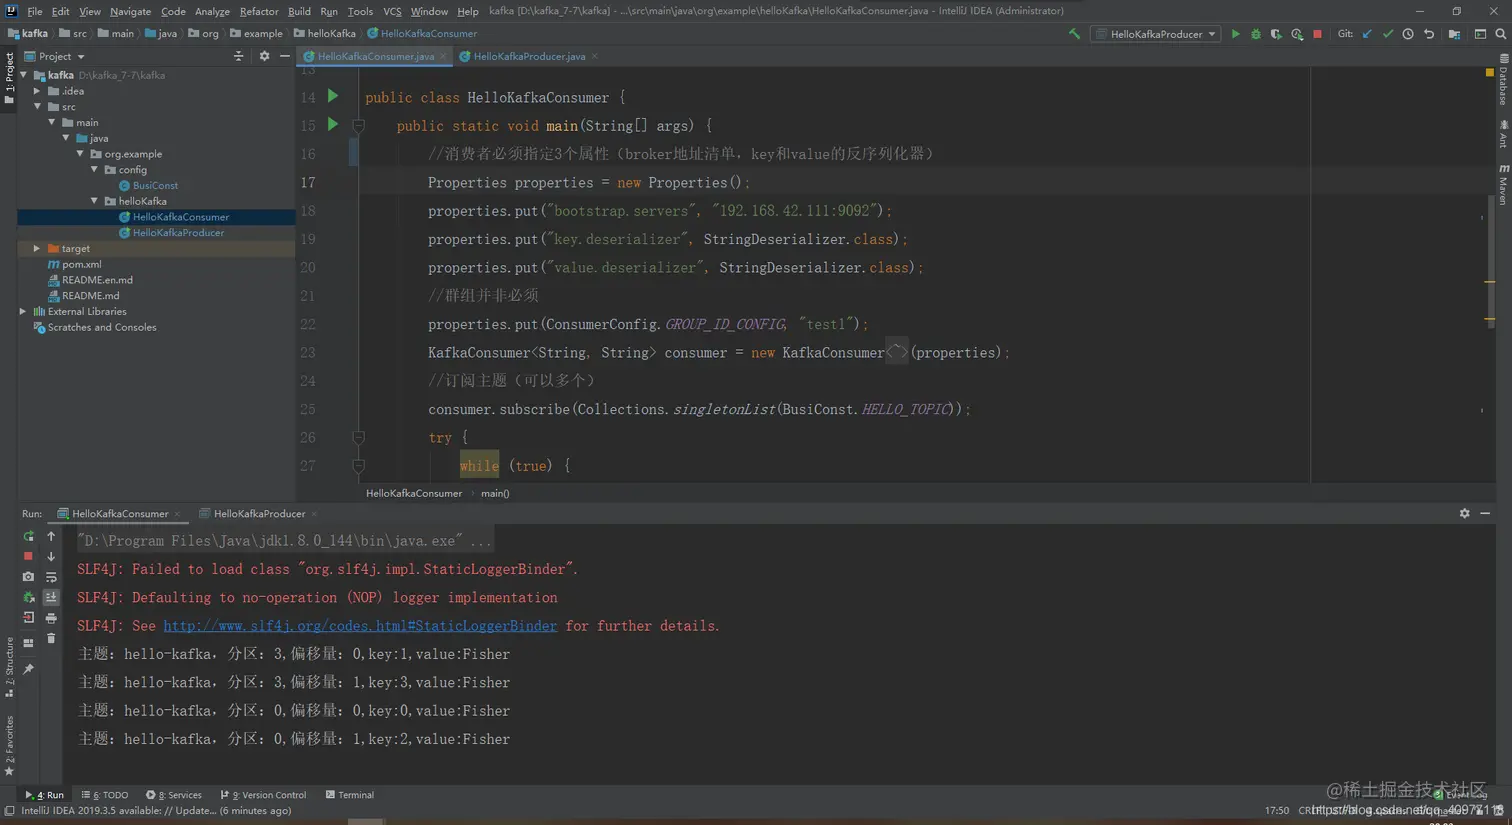1512x825 pixels.
Task: Click the Exit icon in Run panel
Action: [28, 618]
